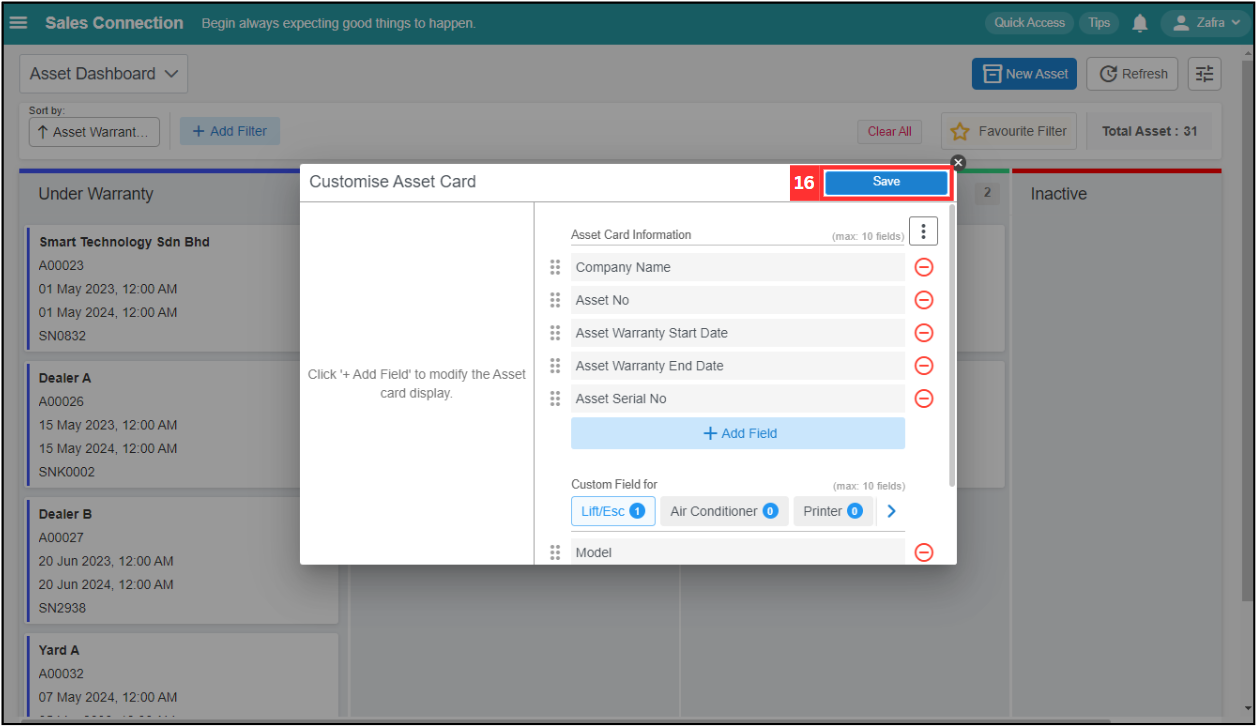Show more custom field category tabs

(891, 511)
